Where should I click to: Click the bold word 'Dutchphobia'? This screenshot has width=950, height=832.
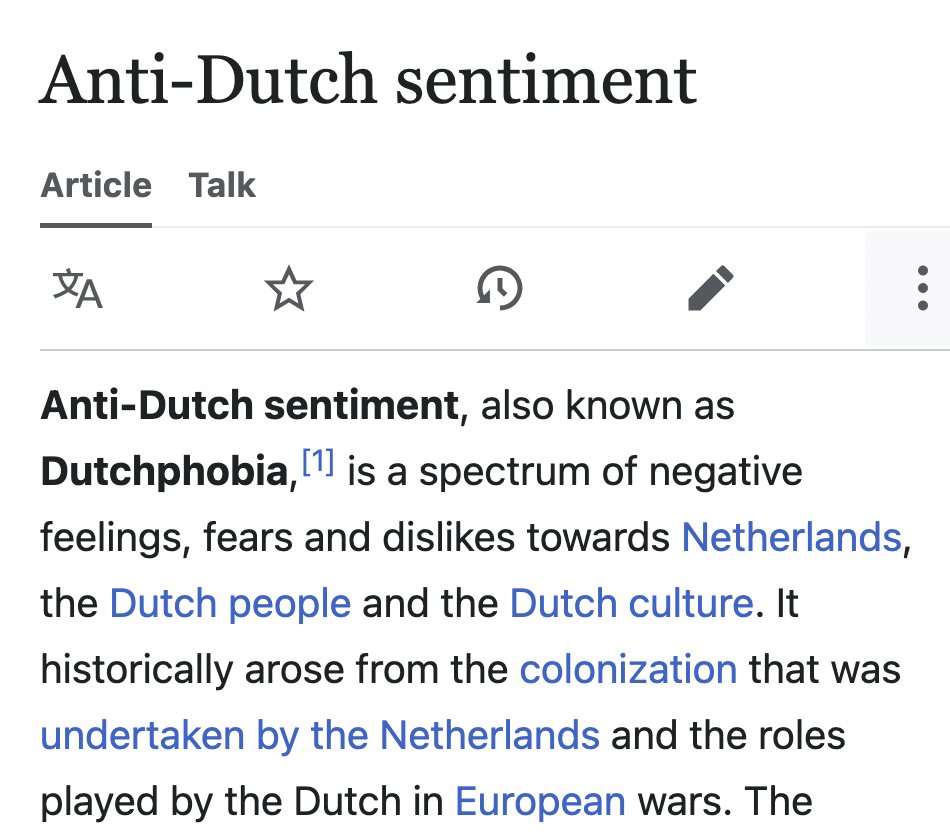point(164,473)
